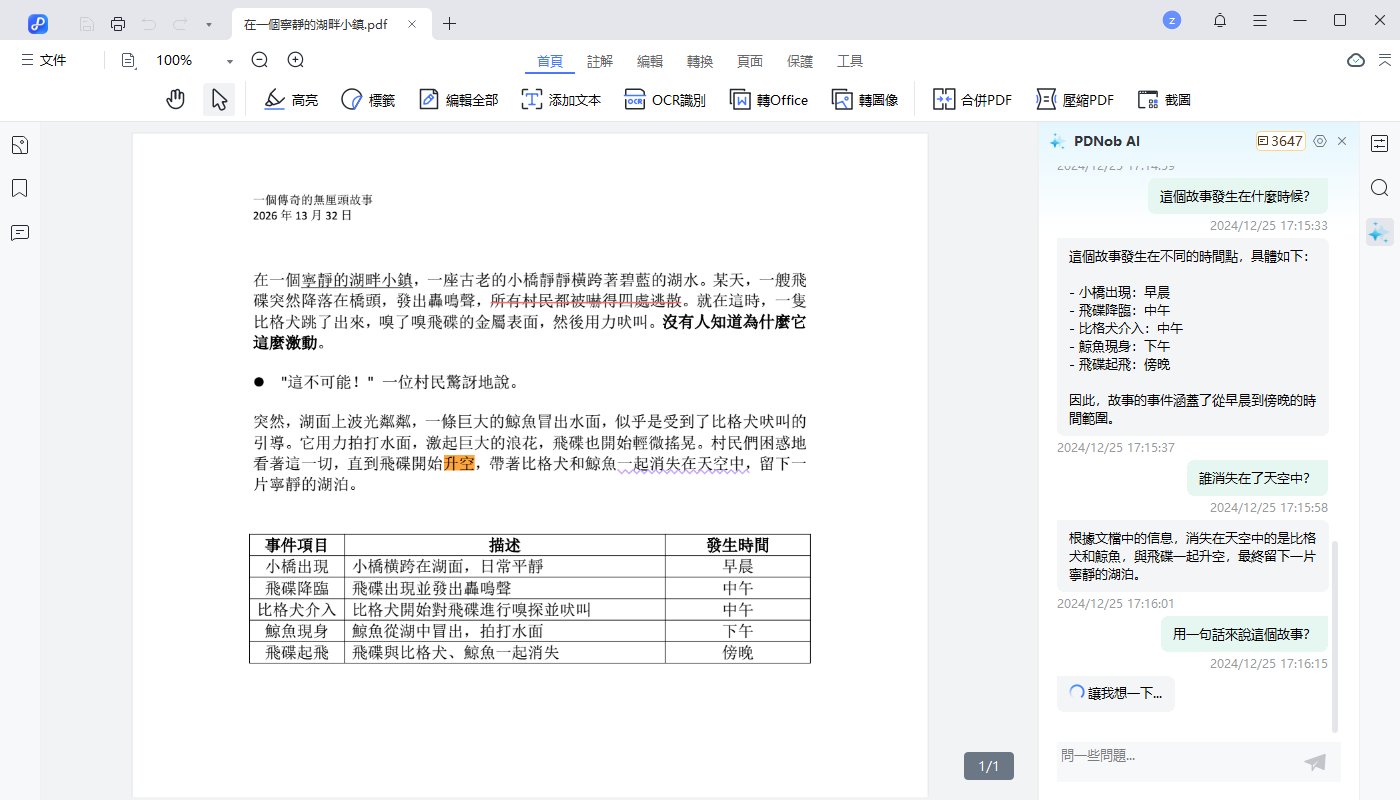Image resolution: width=1400 pixels, height=800 pixels.
Task: Open the top-right hamburger menu
Action: coord(1259,19)
